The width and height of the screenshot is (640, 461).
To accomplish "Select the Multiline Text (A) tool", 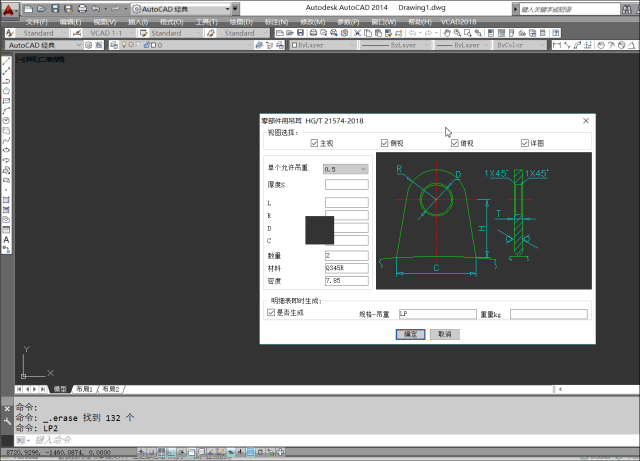I will point(6,239).
